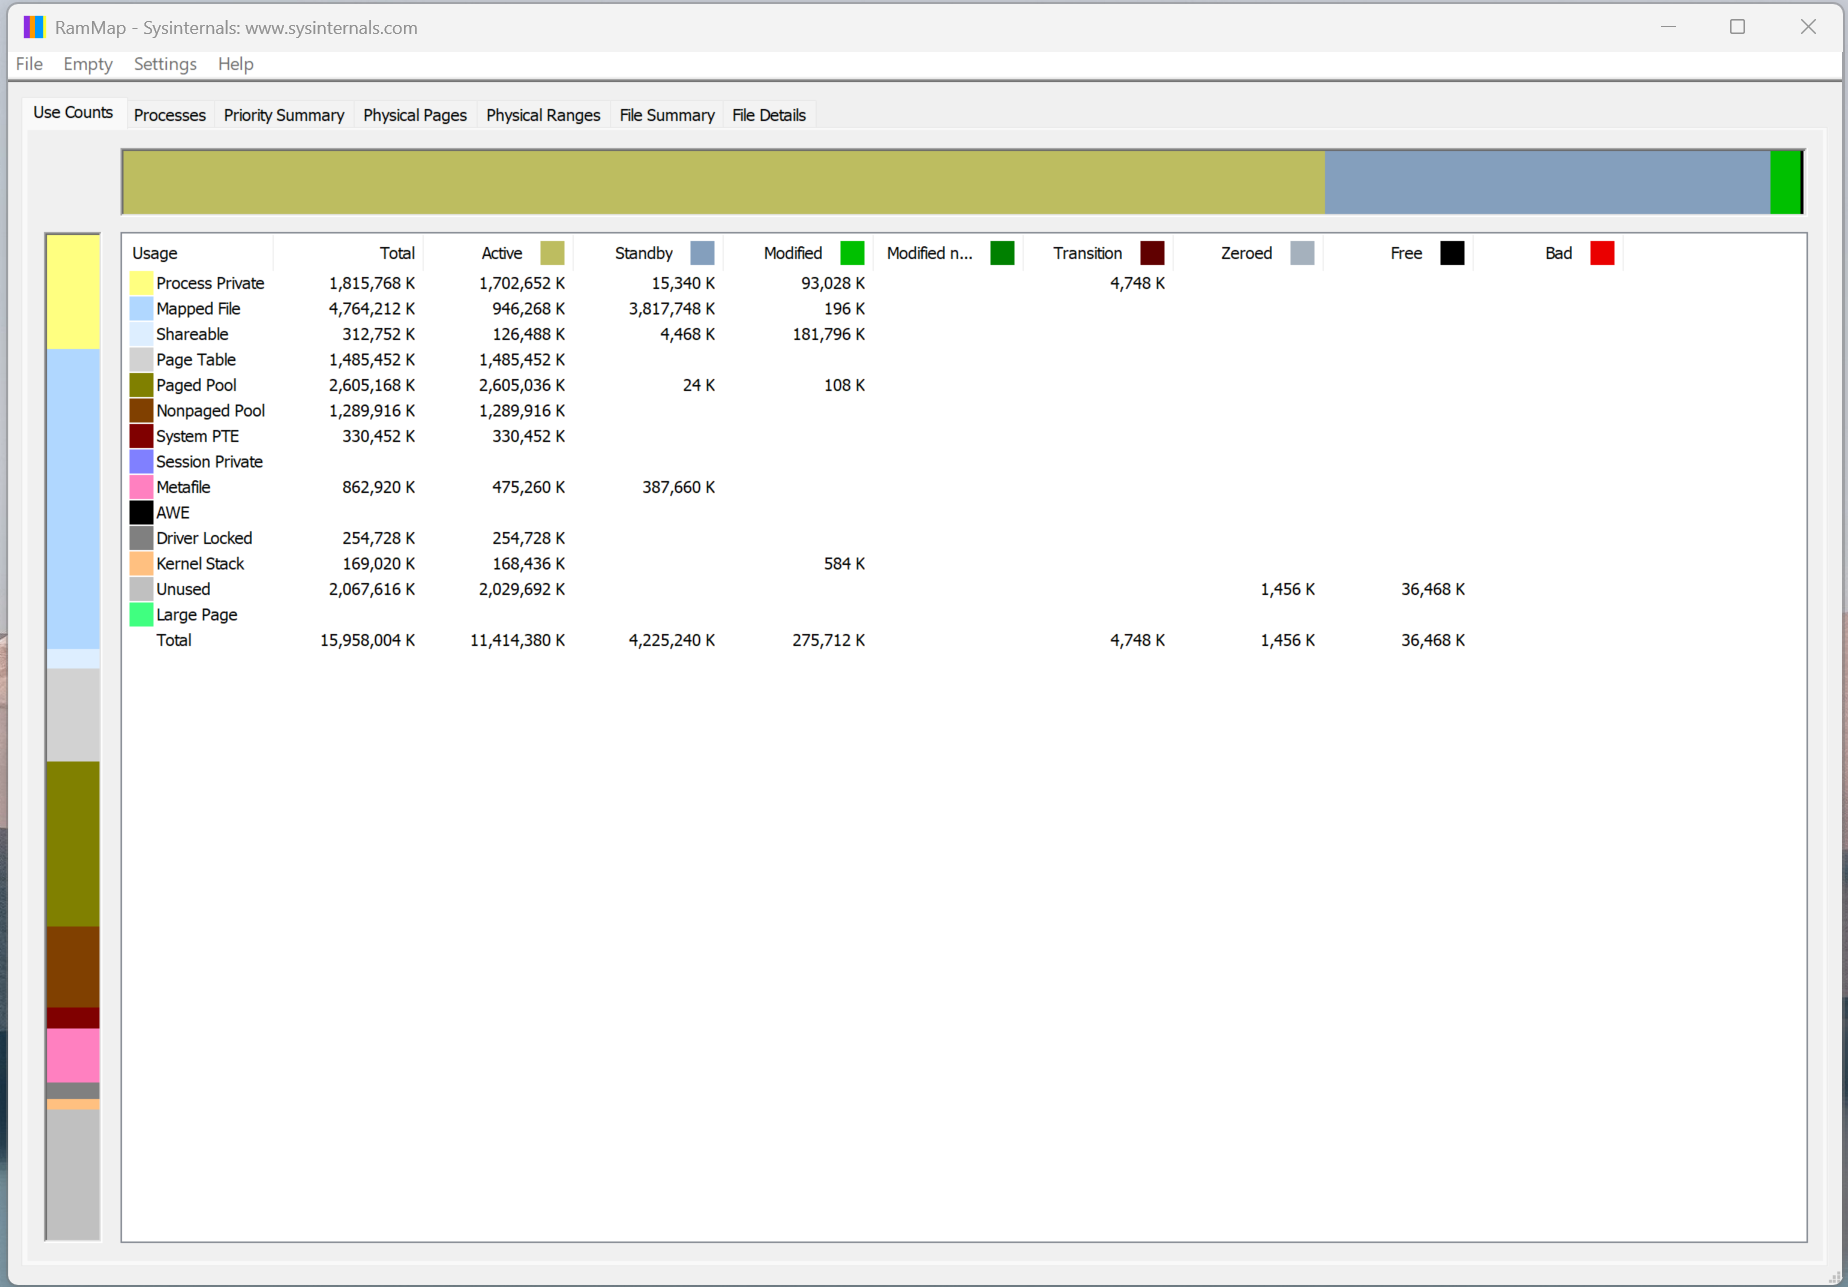Click the Session Private purple swatch

pyautogui.click(x=141, y=462)
